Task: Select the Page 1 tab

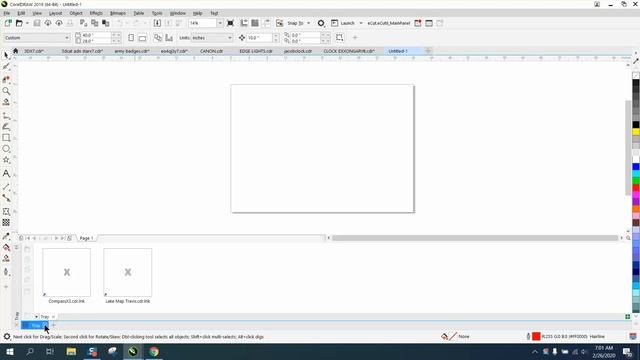Action: click(x=86, y=238)
